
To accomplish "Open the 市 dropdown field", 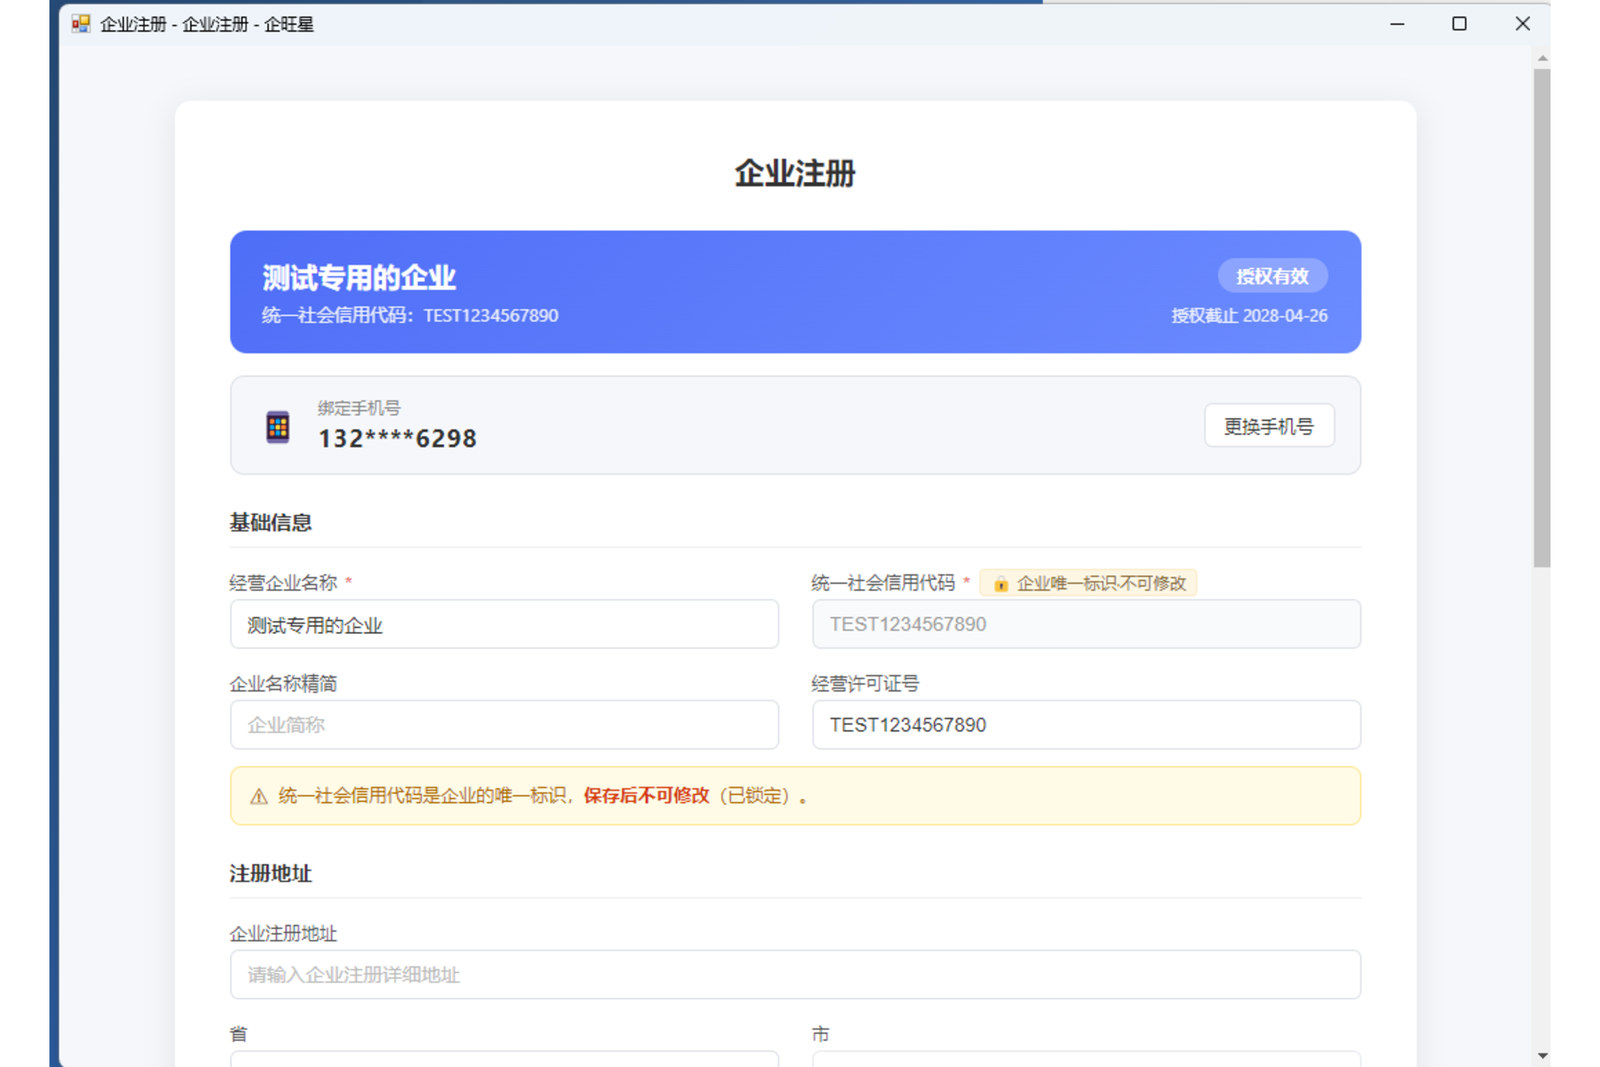I will click(x=1086, y=1059).
